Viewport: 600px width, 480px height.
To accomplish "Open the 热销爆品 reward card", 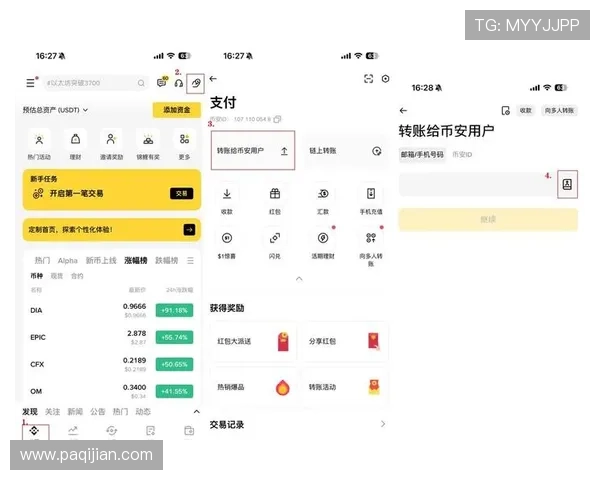I will point(253,387).
